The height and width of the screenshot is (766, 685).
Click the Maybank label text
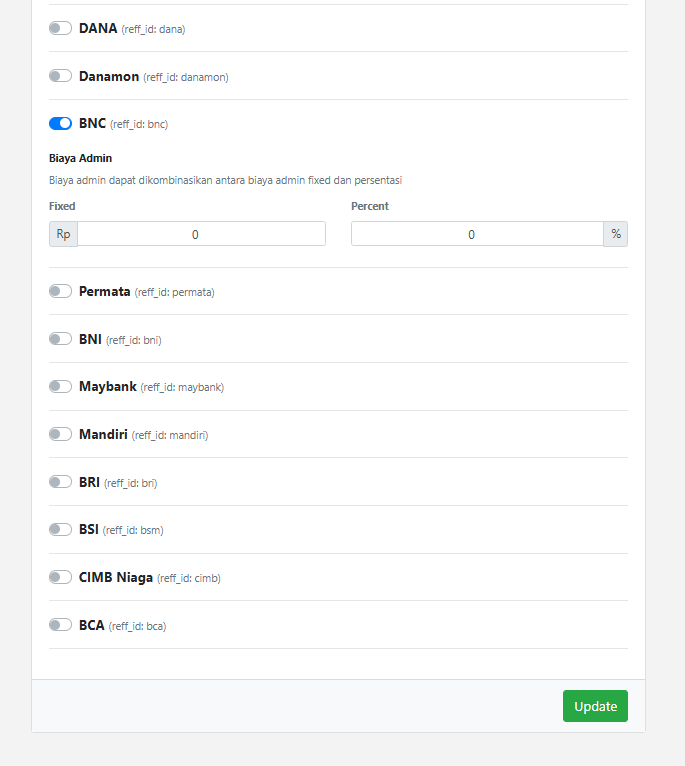point(108,386)
